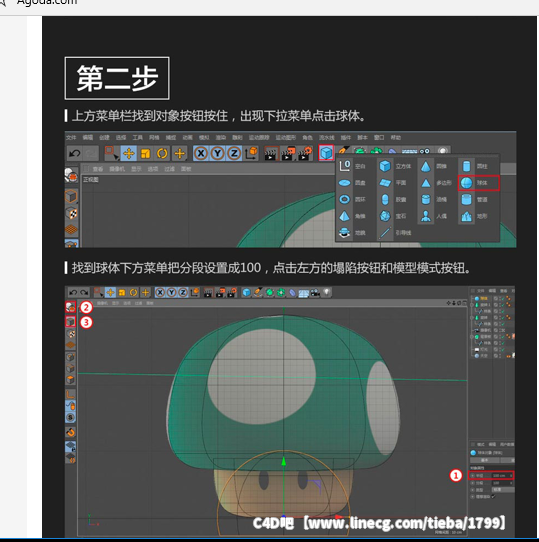
Task: Open 创建 menu in C4D menu bar
Action: pyautogui.click(x=104, y=138)
